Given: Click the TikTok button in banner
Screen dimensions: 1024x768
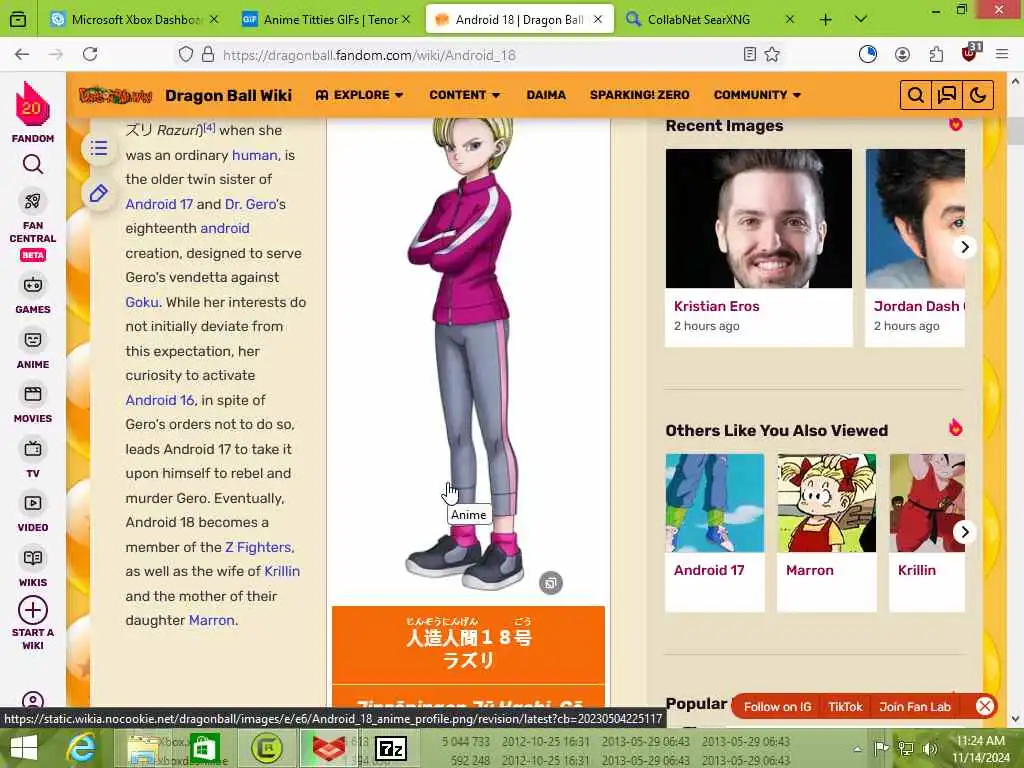Looking at the screenshot, I should [x=845, y=706].
